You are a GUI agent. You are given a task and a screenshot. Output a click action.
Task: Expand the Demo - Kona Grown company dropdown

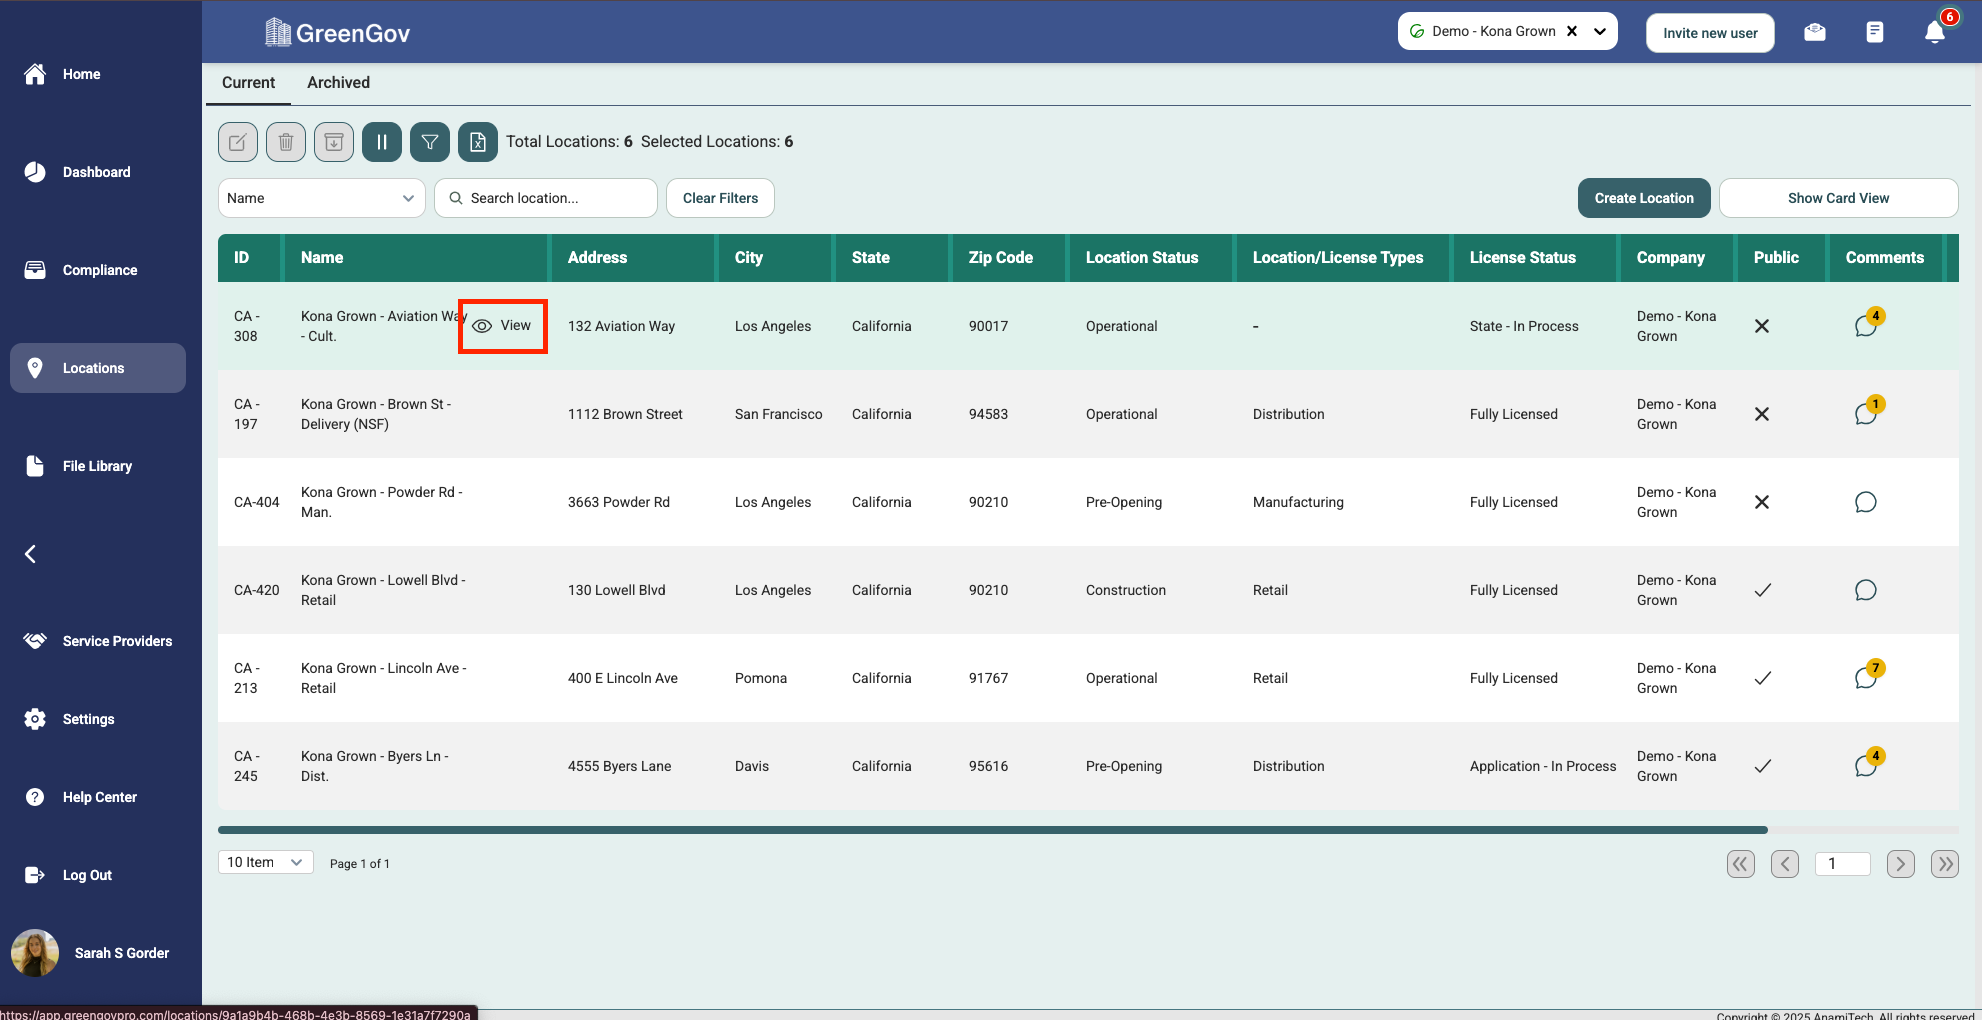coord(1600,31)
